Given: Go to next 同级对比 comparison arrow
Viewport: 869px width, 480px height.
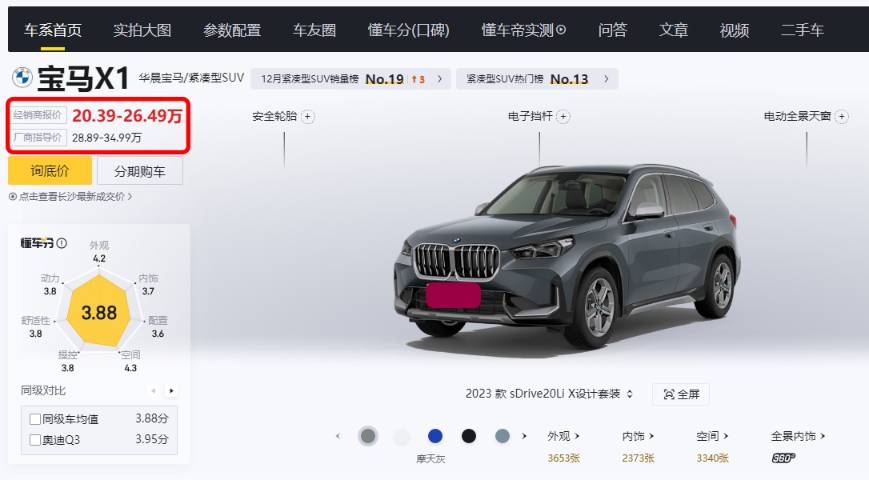Looking at the screenshot, I should pyautogui.click(x=171, y=391).
